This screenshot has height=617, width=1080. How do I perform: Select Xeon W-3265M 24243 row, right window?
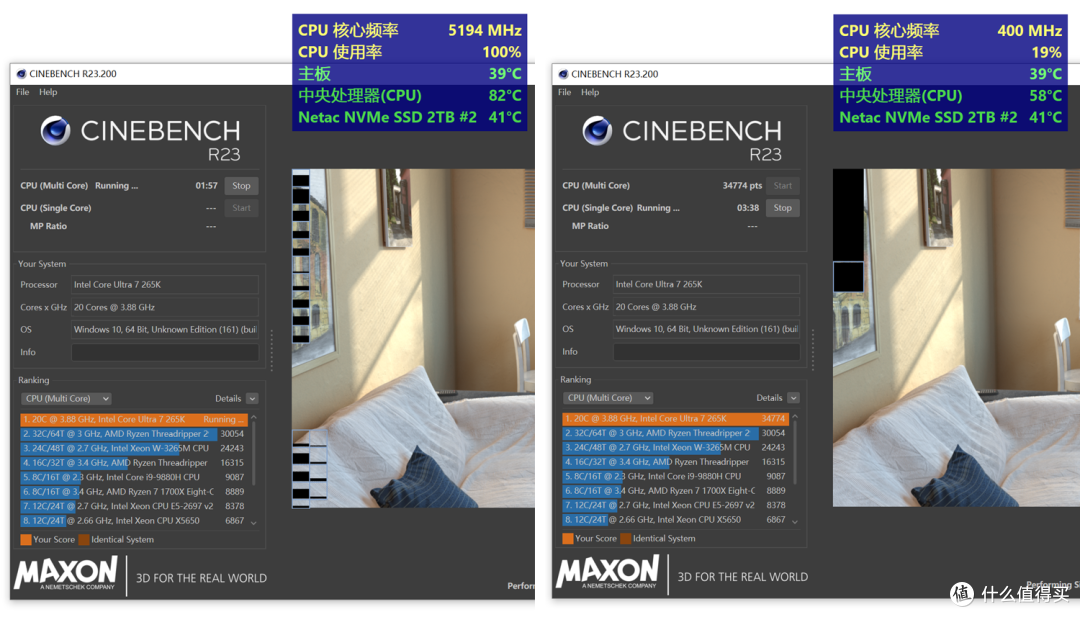[x=676, y=448]
